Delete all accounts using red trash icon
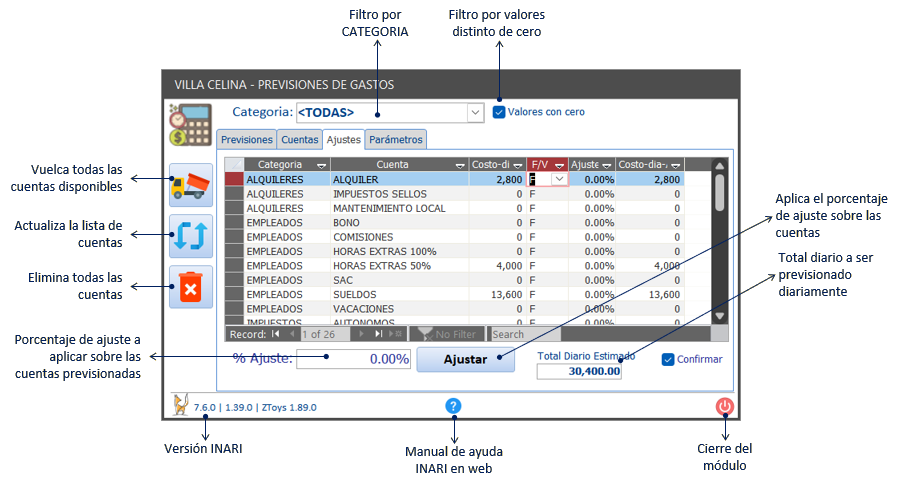 coord(190,288)
